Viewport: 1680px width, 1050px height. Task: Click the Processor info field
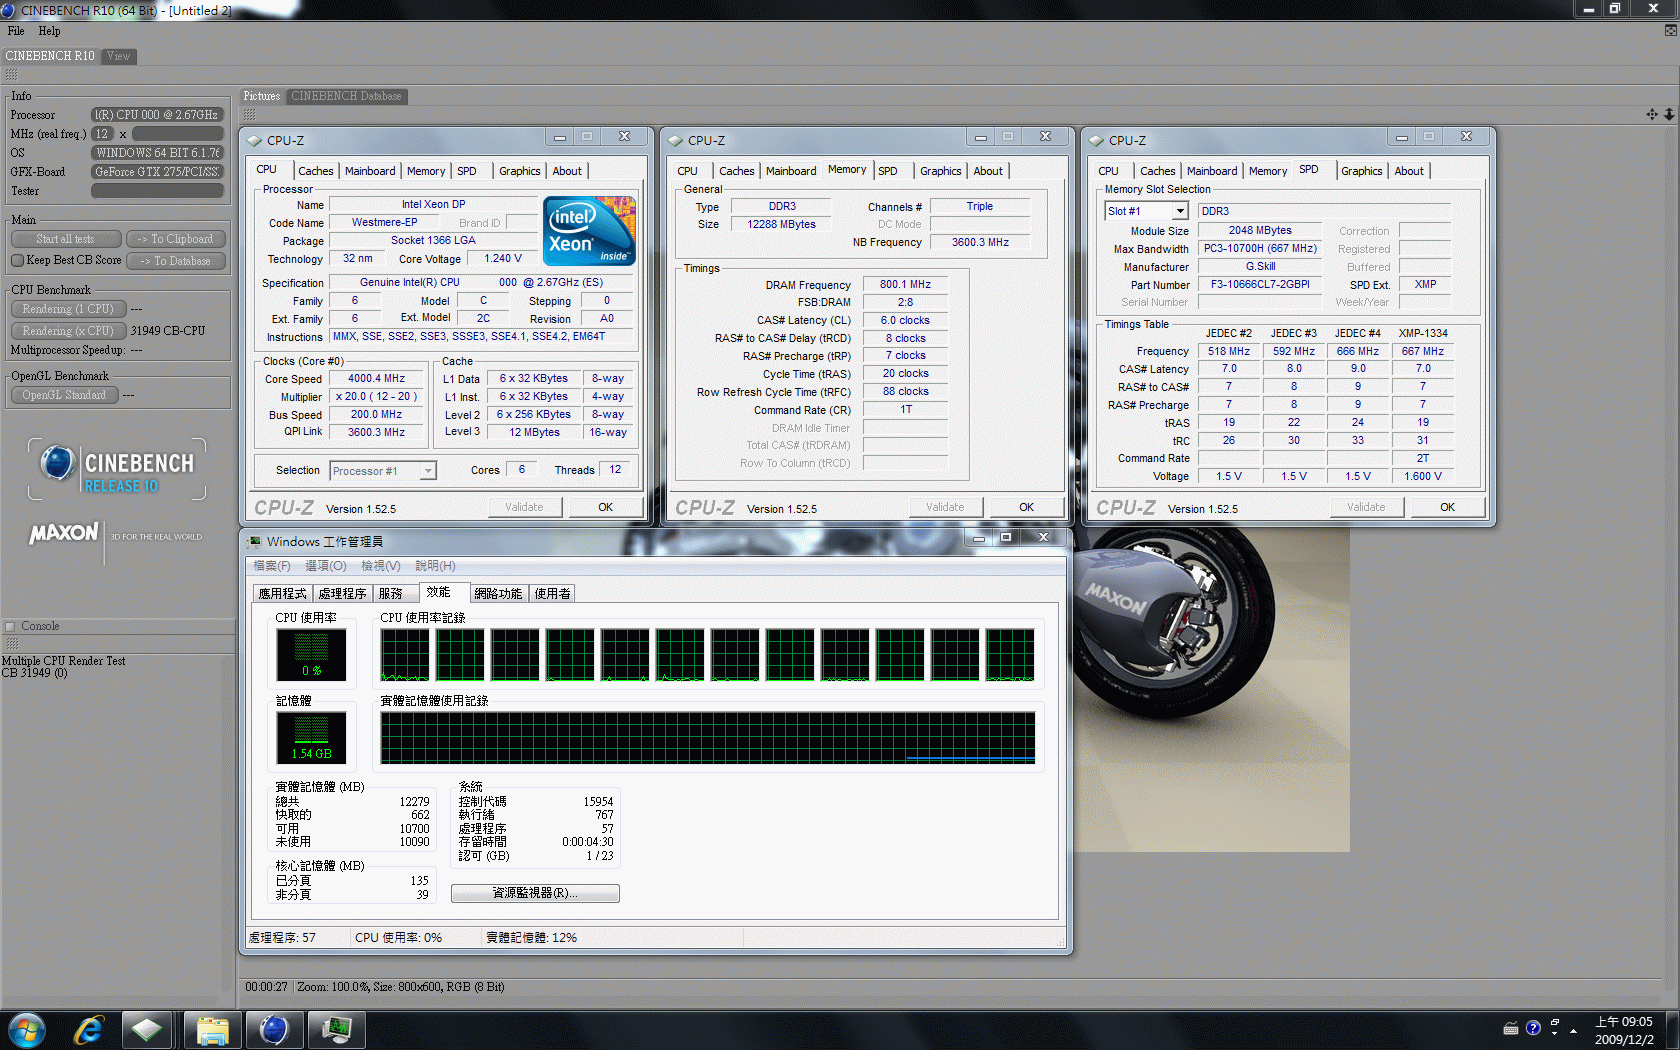[157, 115]
